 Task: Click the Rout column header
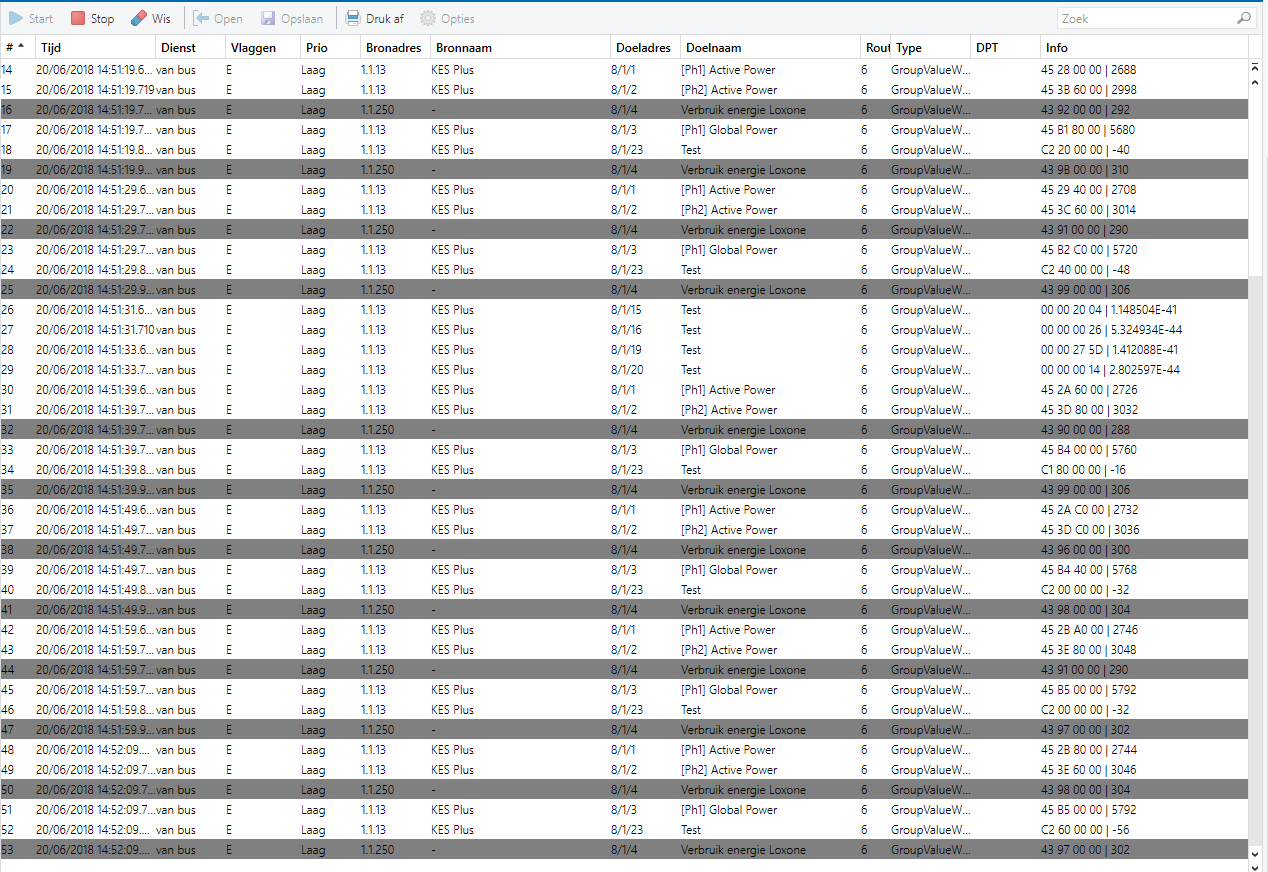point(875,47)
